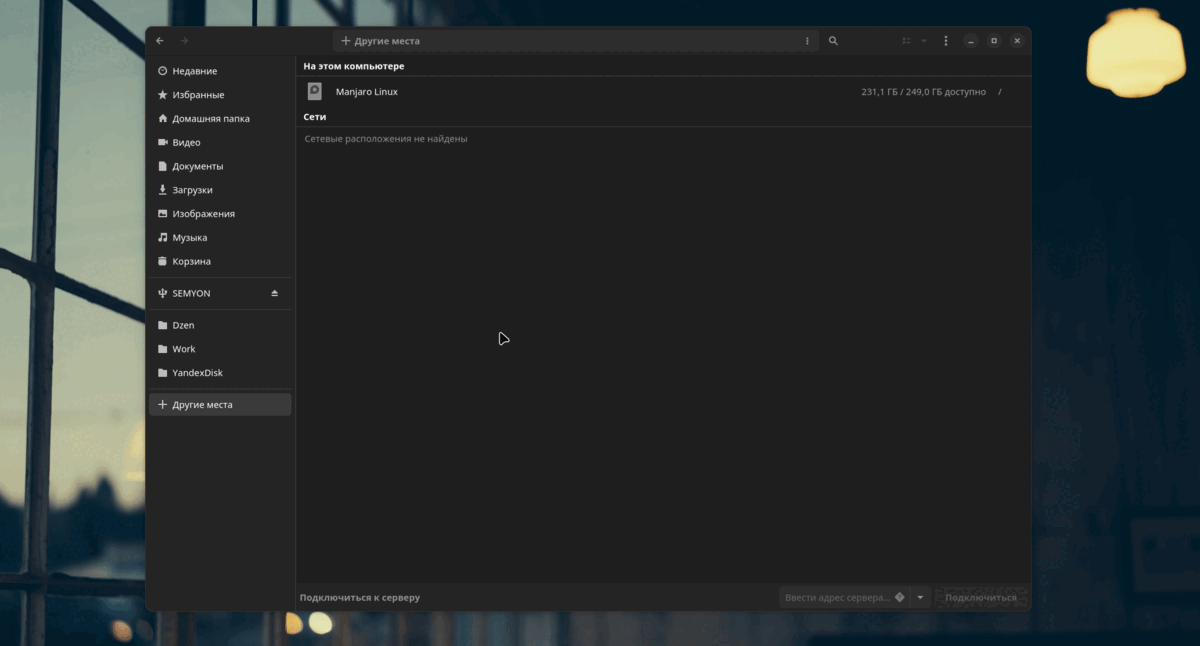Open Недавние in the sidebar

coord(194,71)
